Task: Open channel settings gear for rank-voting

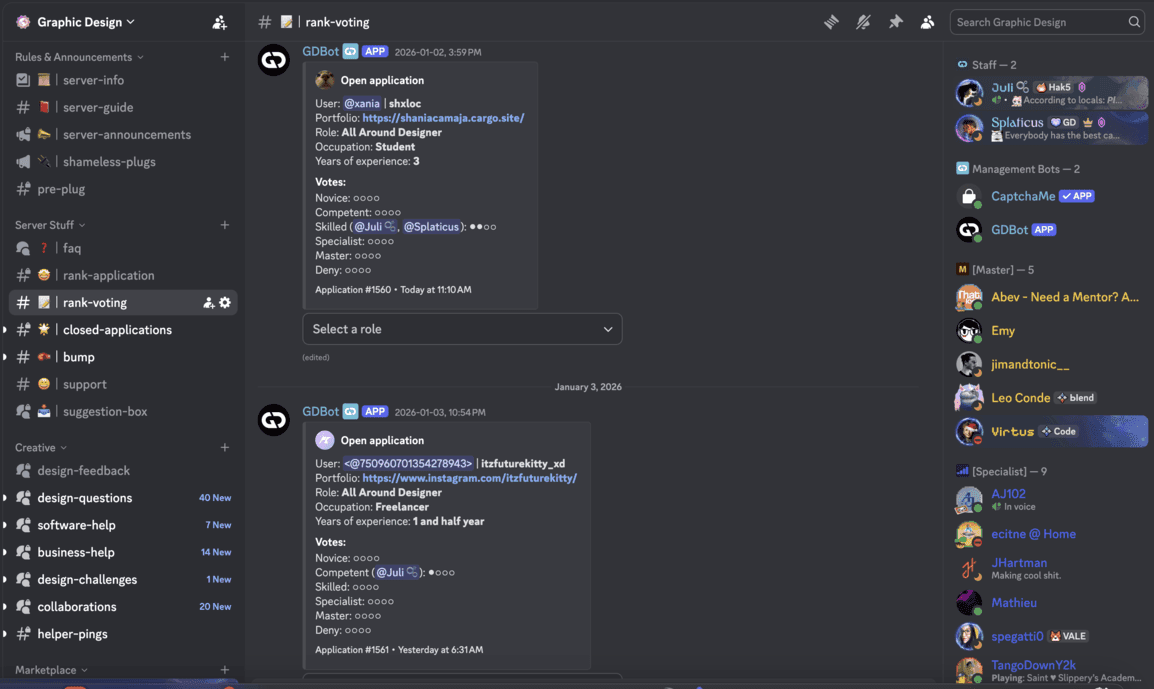Action: (x=224, y=301)
